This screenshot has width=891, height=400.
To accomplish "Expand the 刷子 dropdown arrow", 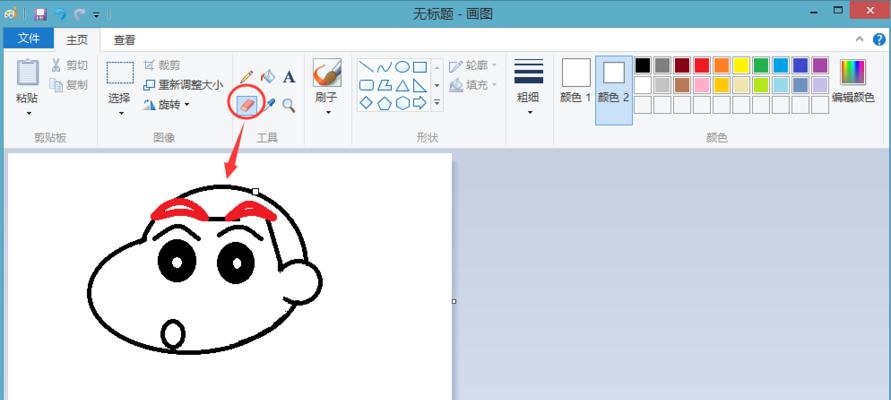I will pos(327,112).
